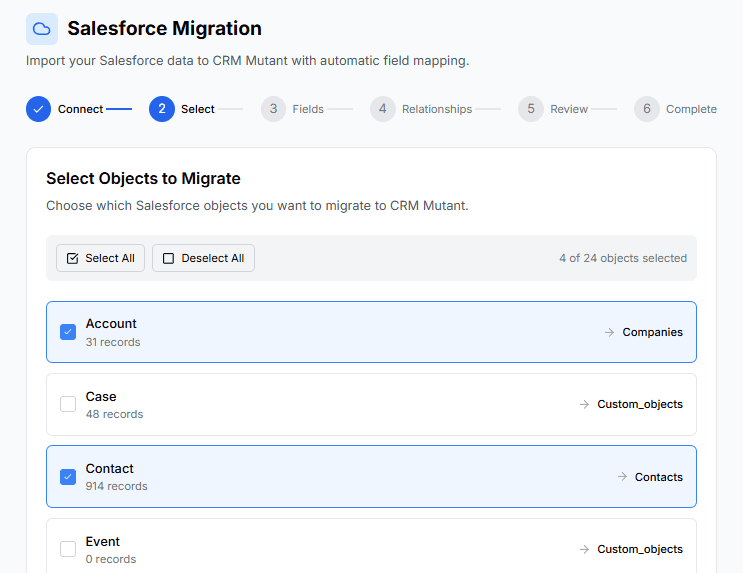Click the '914 records' text
Image resolution: width=743 pixels, height=573 pixels.
(x=117, y=486)
